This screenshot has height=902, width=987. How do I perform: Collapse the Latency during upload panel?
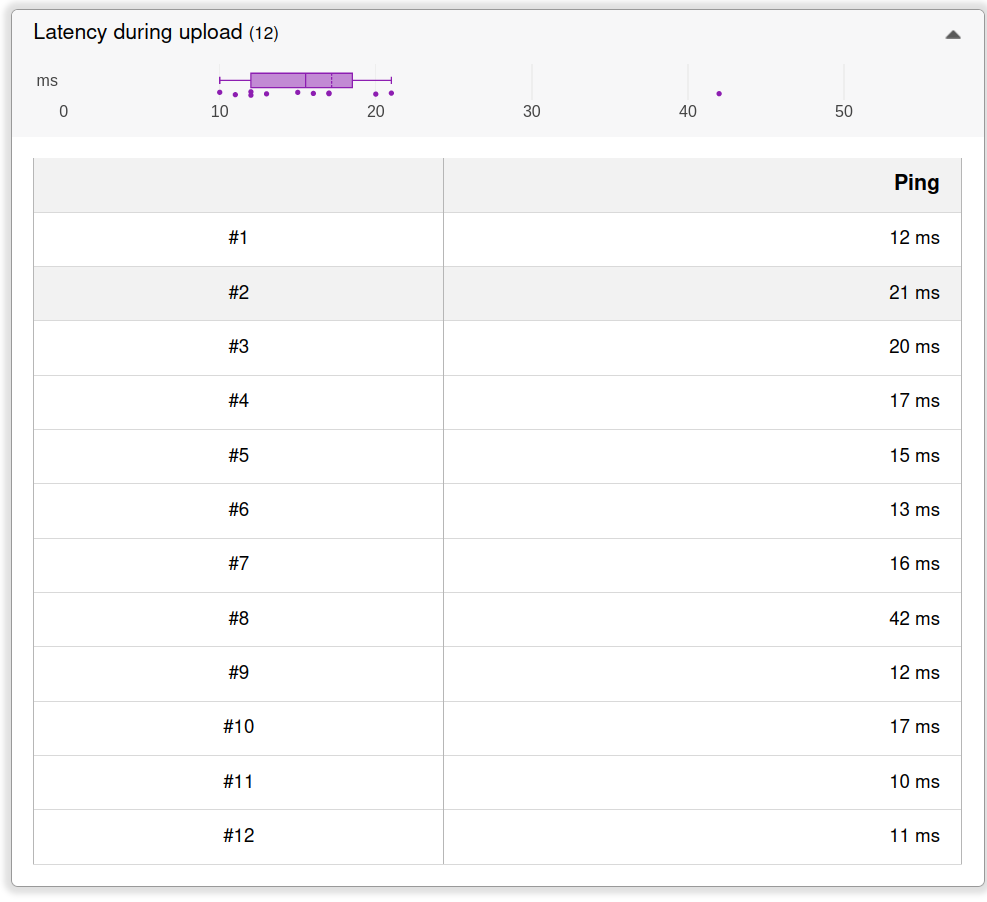point(952,34)
